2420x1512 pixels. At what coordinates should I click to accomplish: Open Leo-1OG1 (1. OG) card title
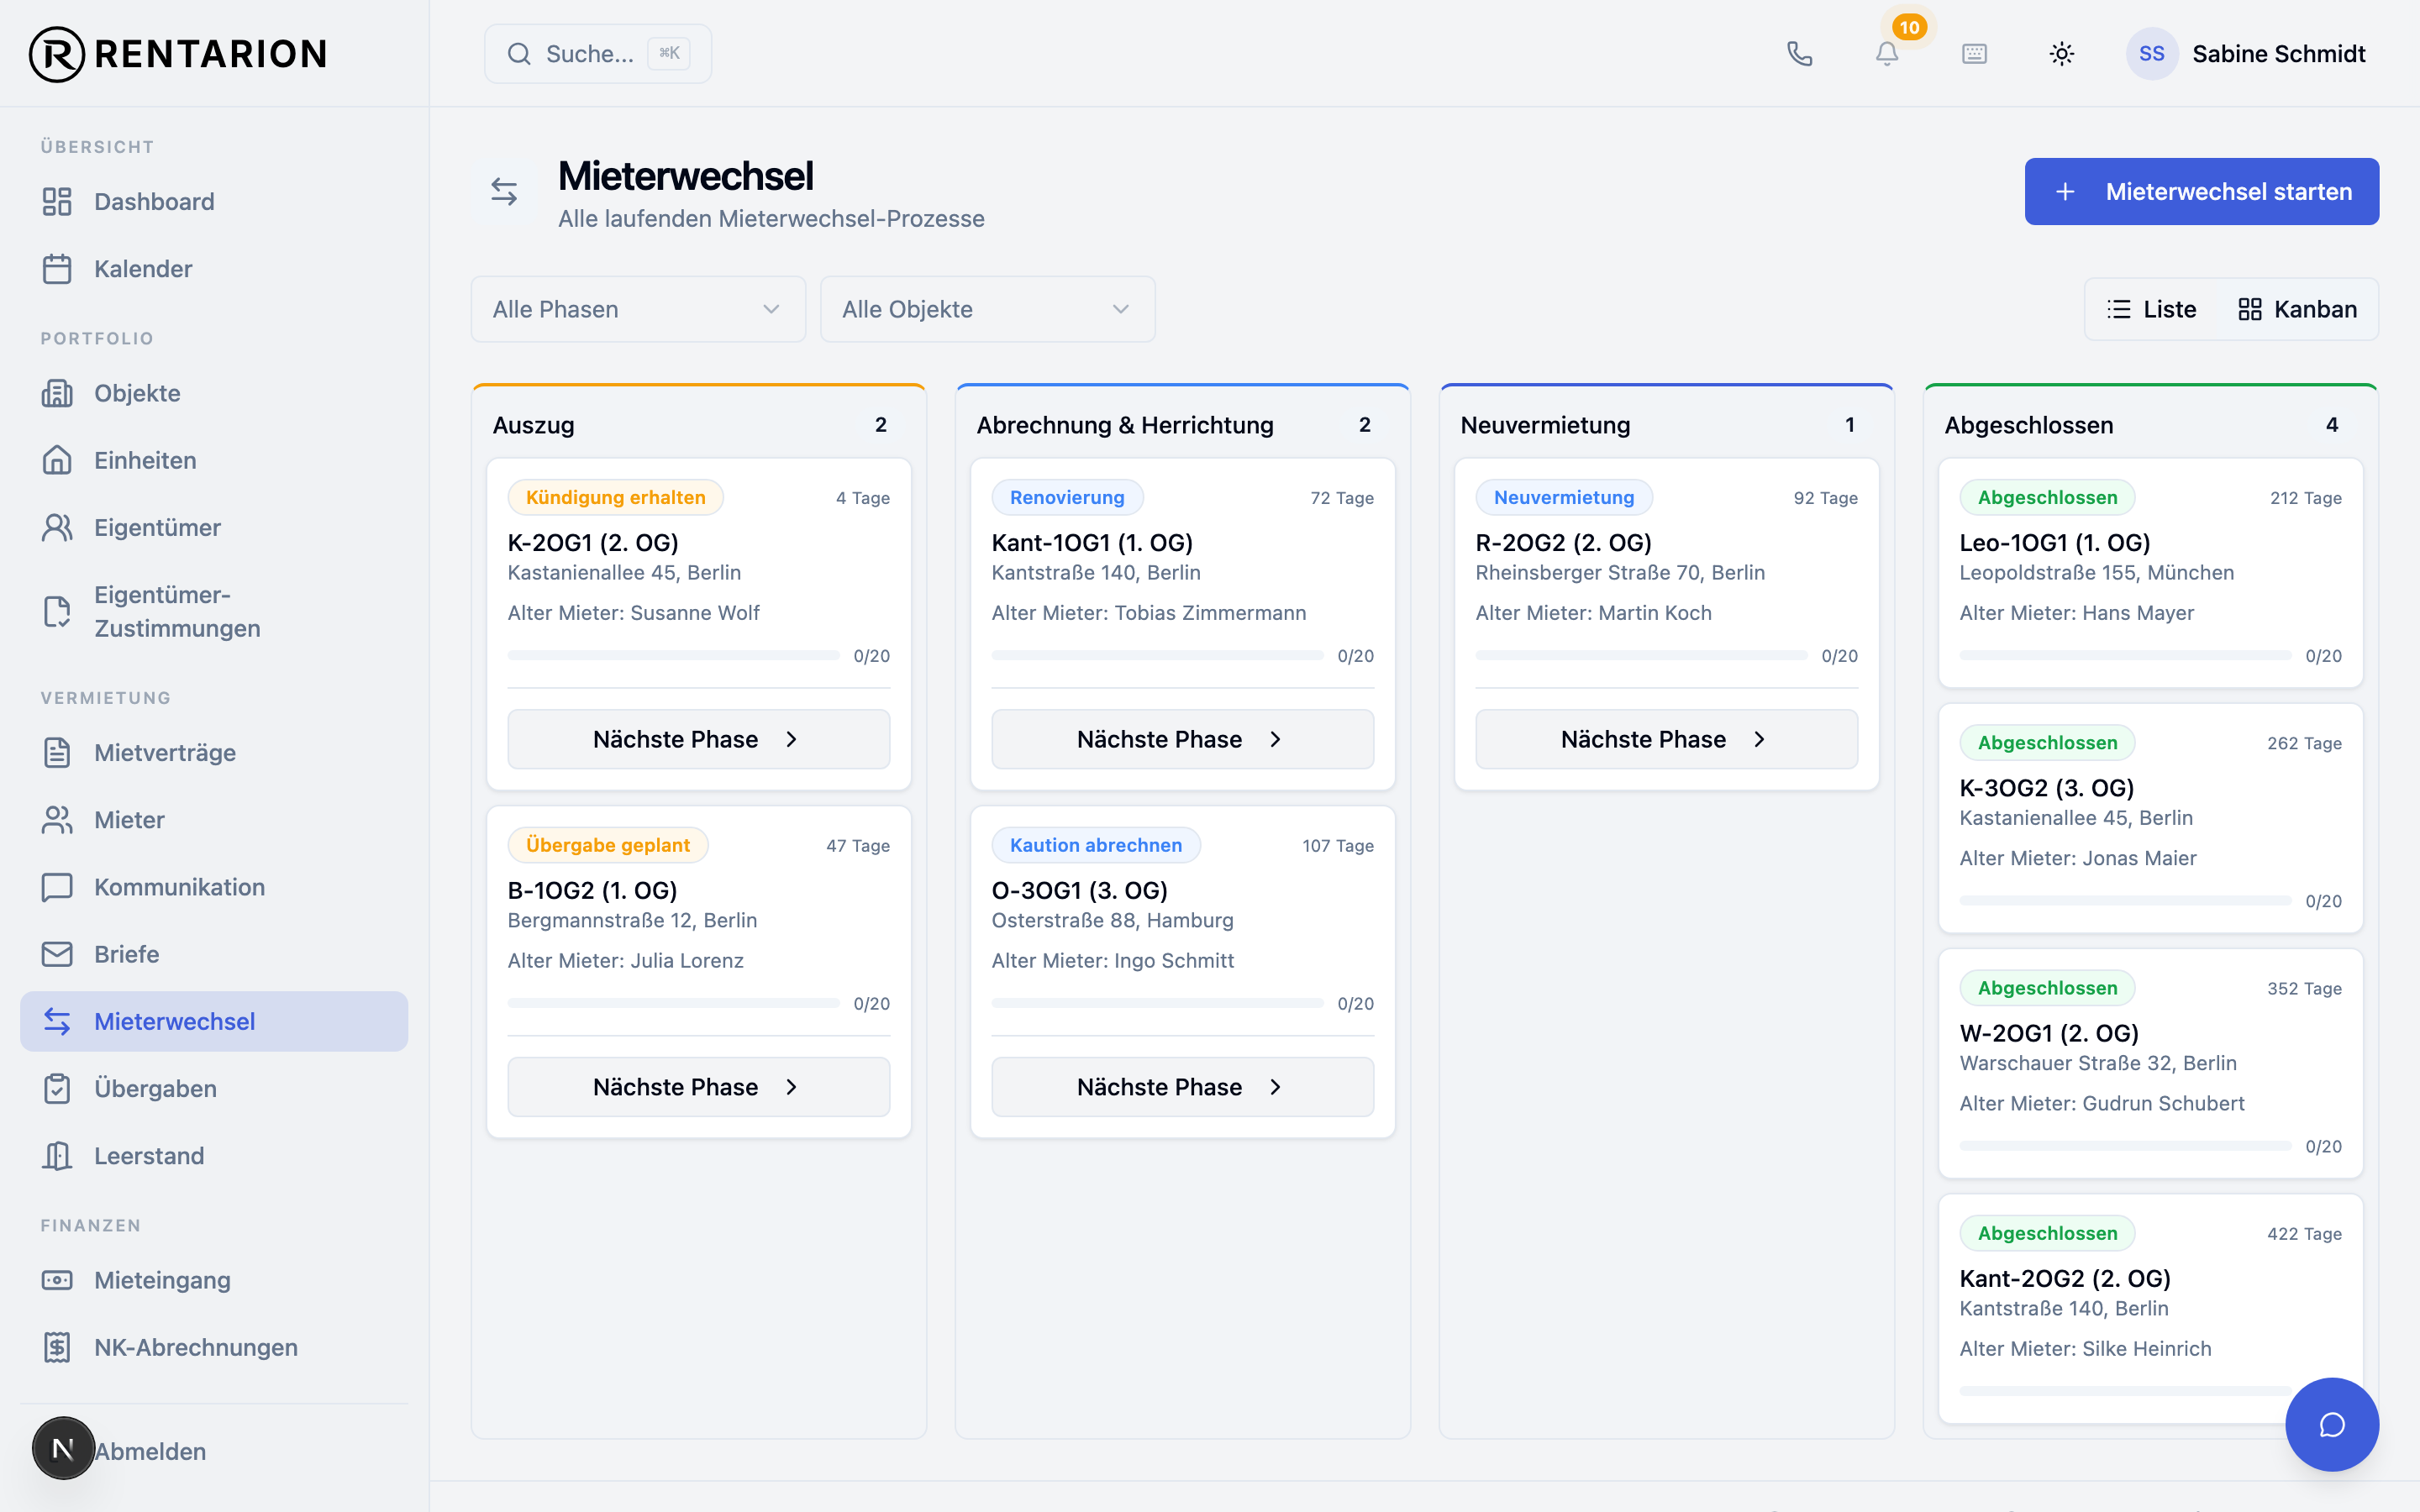coord(2054,542)
